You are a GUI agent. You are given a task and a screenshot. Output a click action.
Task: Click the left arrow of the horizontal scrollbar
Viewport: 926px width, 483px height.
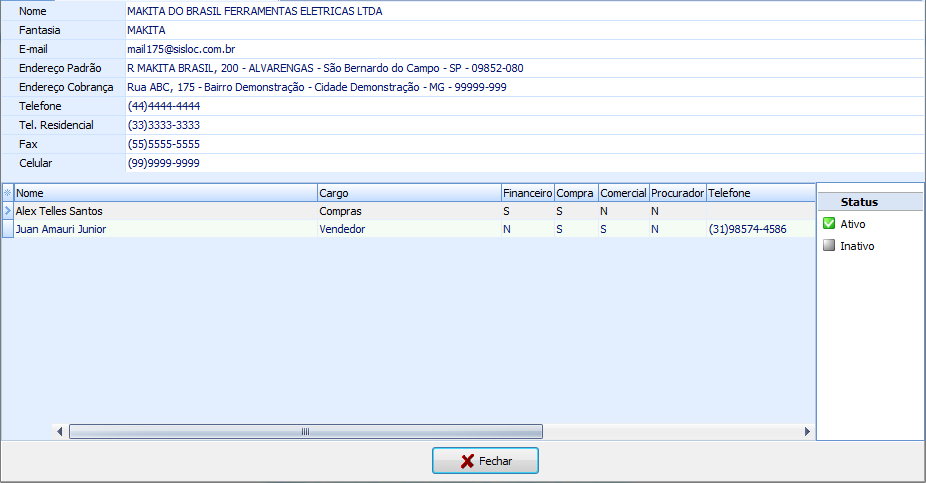pos(59,432)
